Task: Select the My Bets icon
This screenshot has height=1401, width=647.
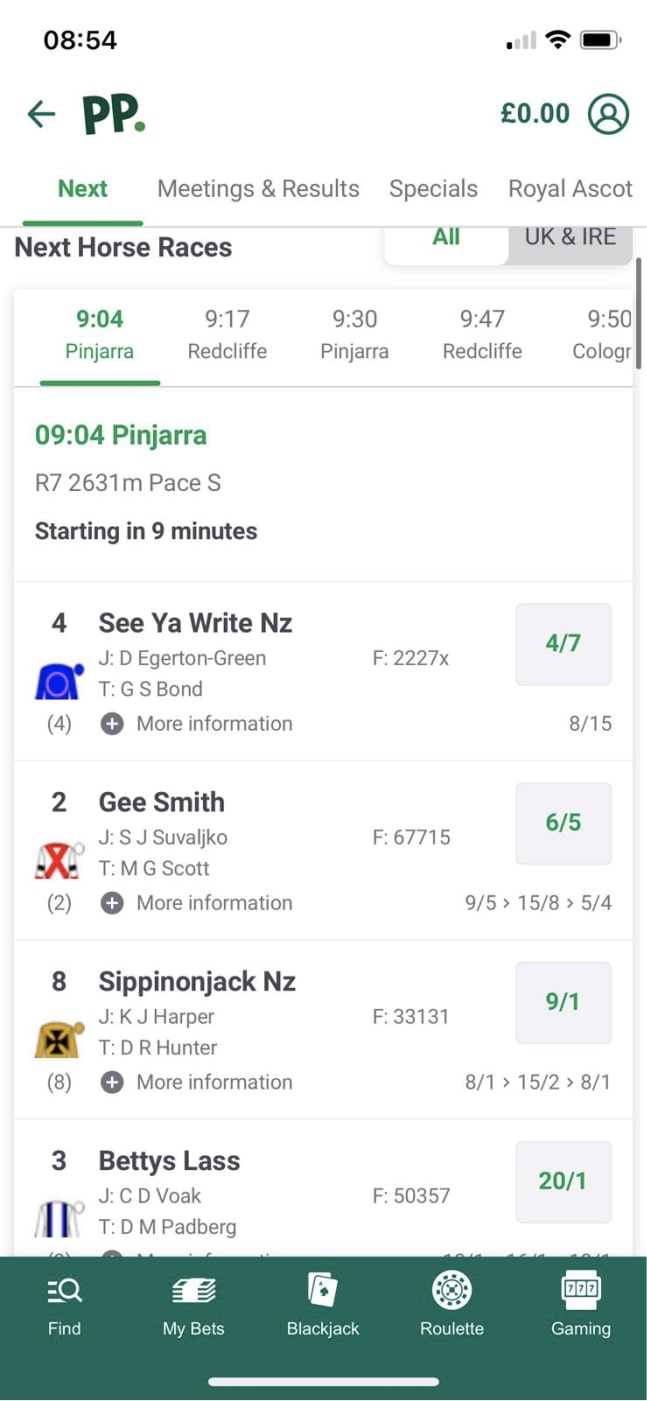Action: (x=193, y=1300)
